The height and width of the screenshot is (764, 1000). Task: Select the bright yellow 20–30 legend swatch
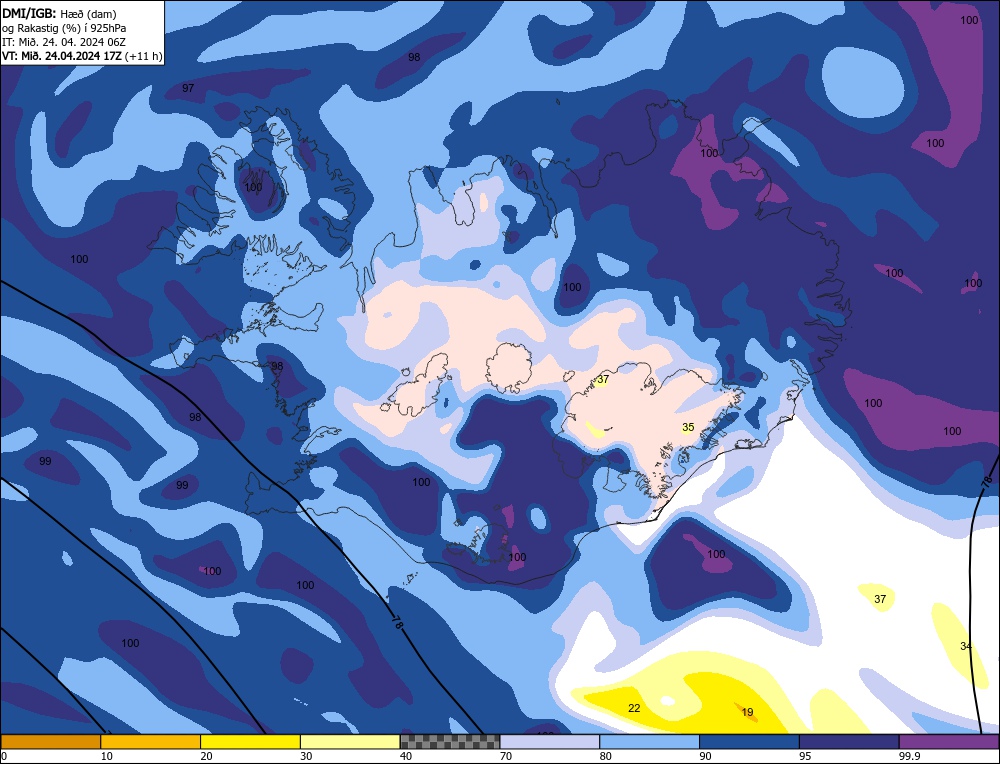[x=250, y=741]
